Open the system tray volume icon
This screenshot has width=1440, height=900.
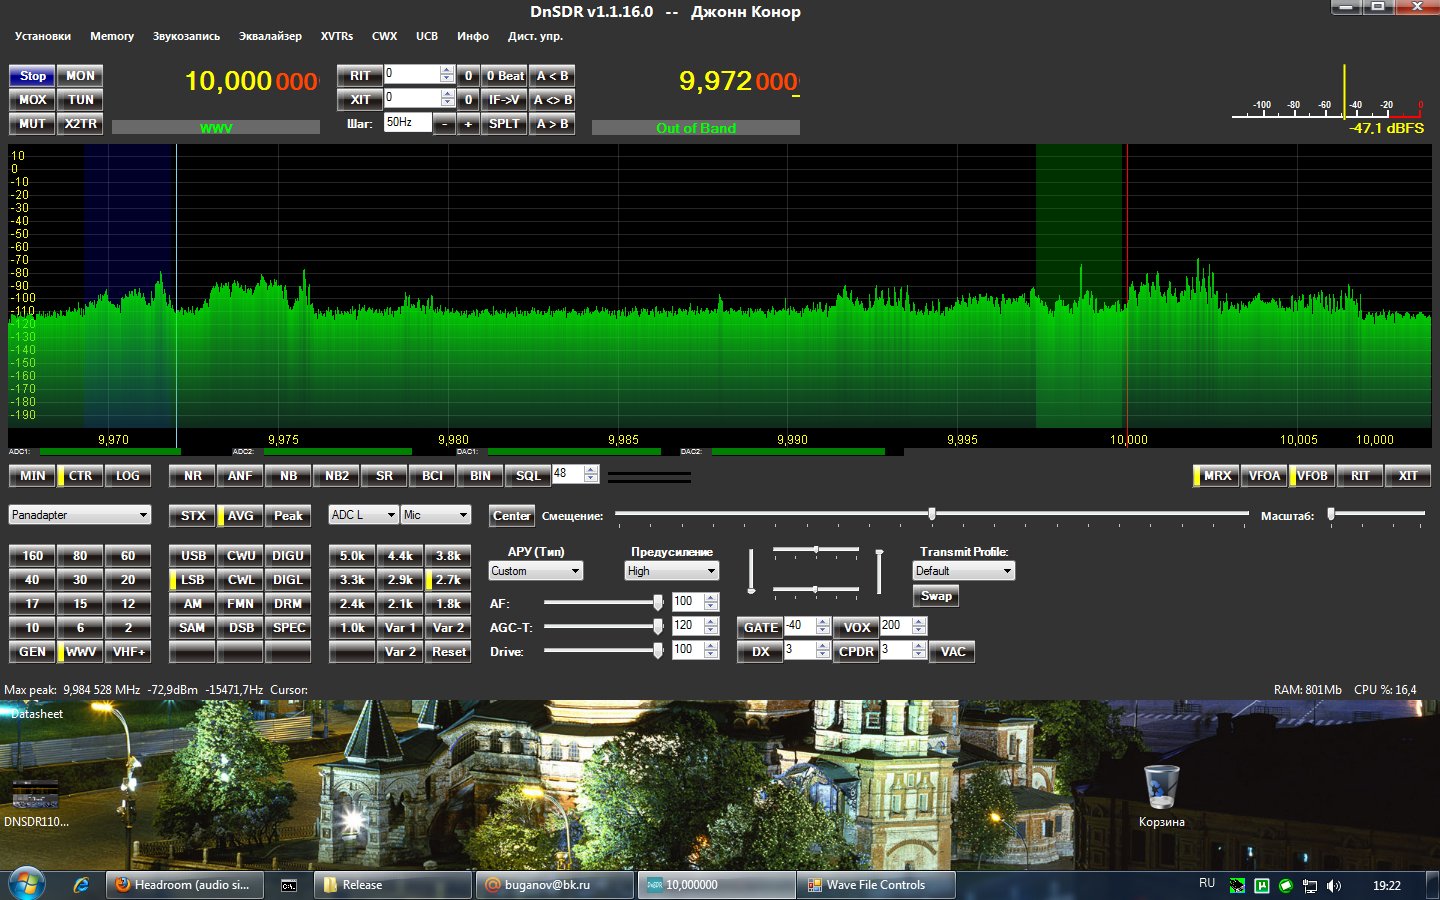point(1333,886)
